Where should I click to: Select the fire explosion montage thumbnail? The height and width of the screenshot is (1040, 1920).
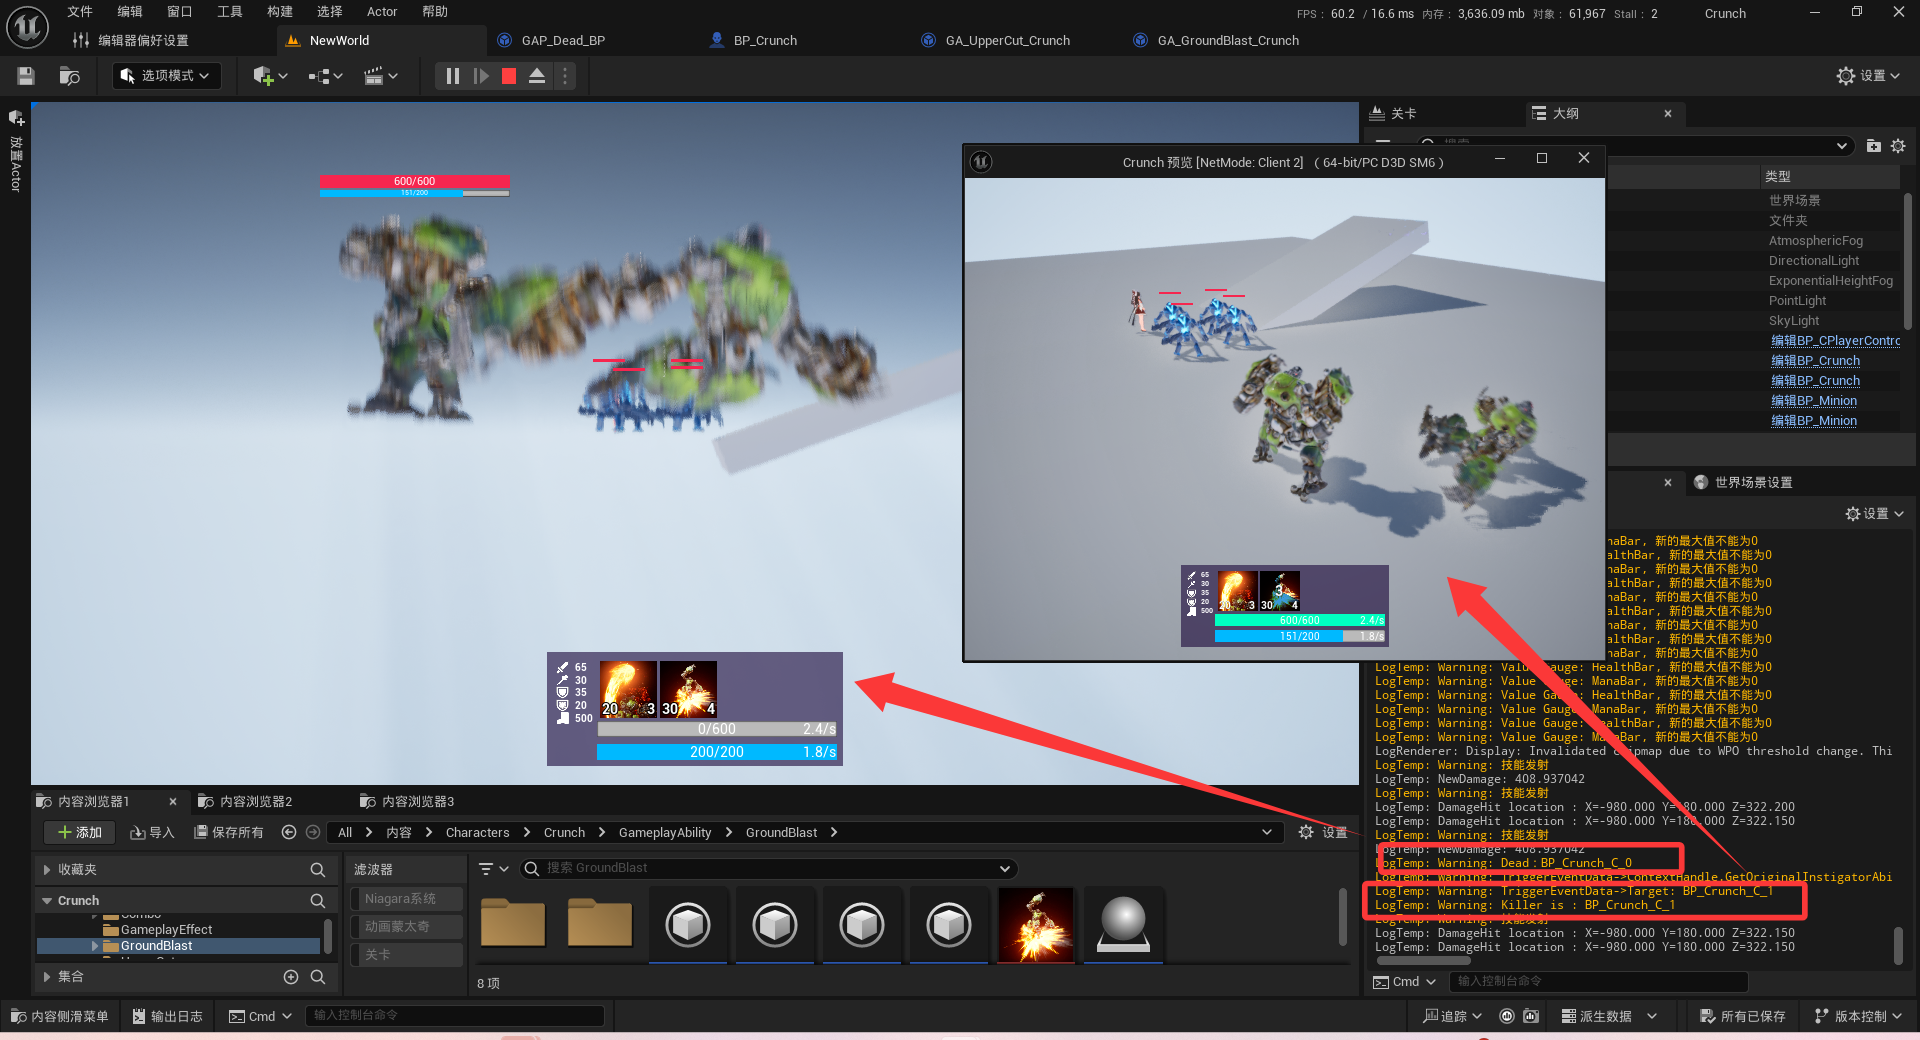[x=1036, y=925]
